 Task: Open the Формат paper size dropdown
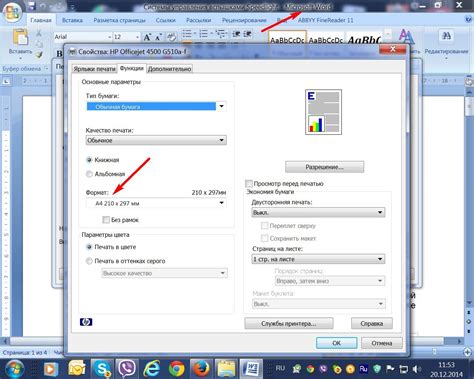(x=156, y=203)
